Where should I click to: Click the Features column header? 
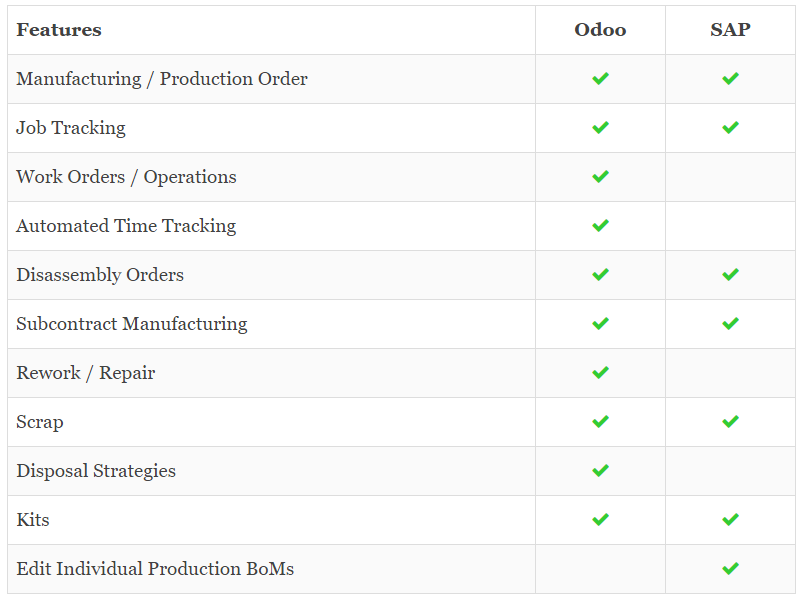tap(59, 30)
